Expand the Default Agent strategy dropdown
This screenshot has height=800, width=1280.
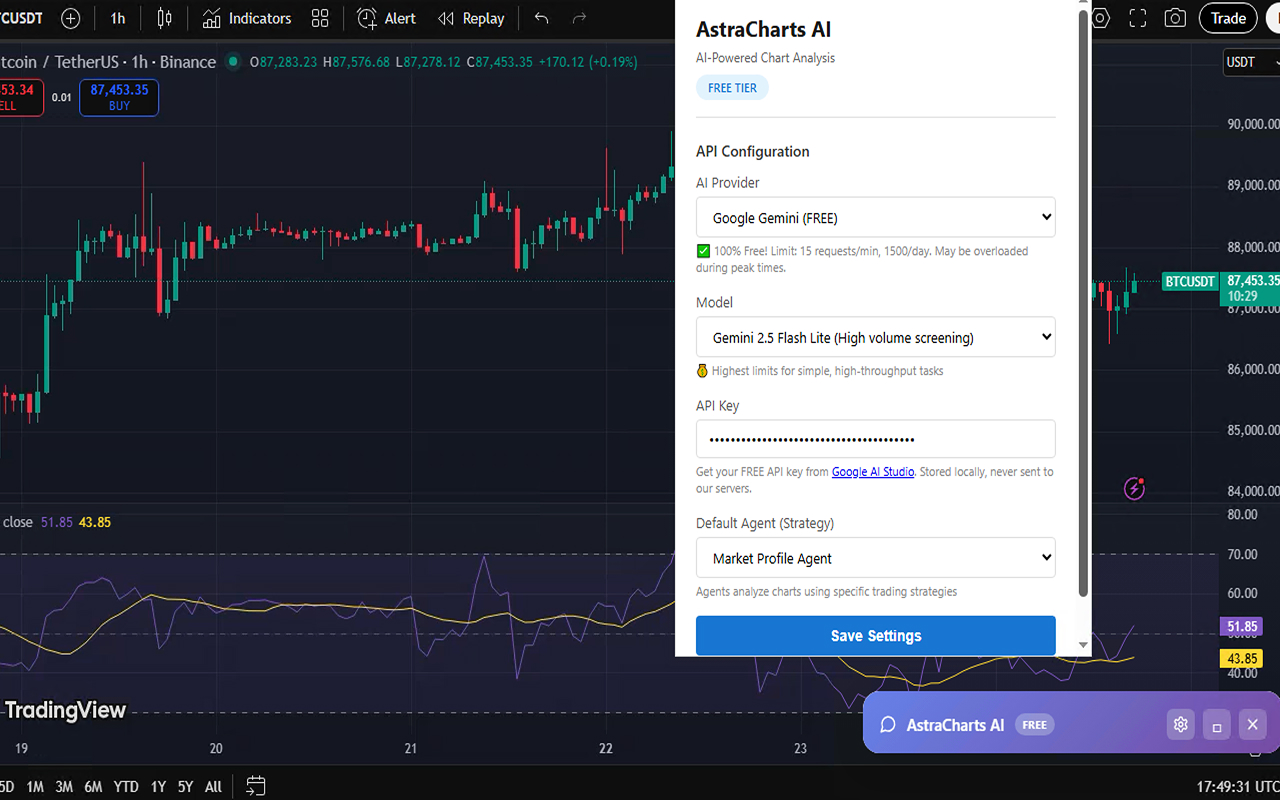coord(876,558)
